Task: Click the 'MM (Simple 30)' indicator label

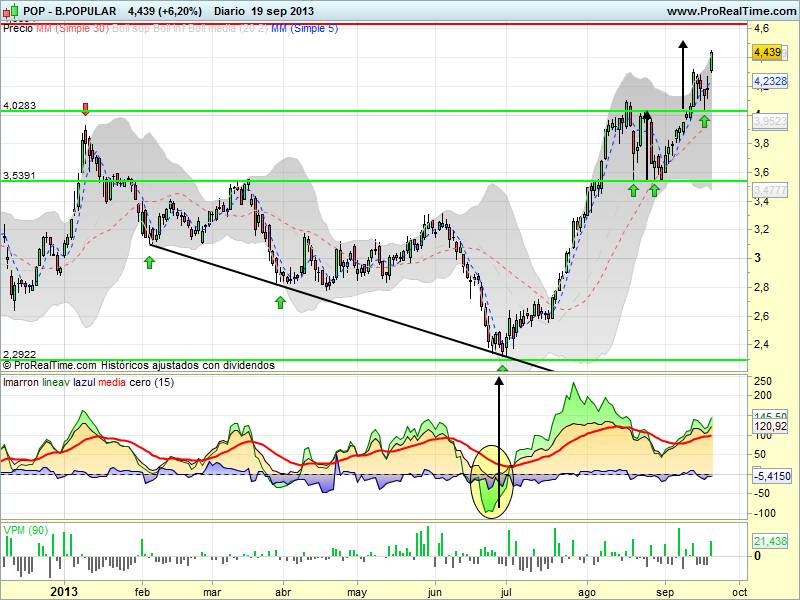Action: coord(72,29)
